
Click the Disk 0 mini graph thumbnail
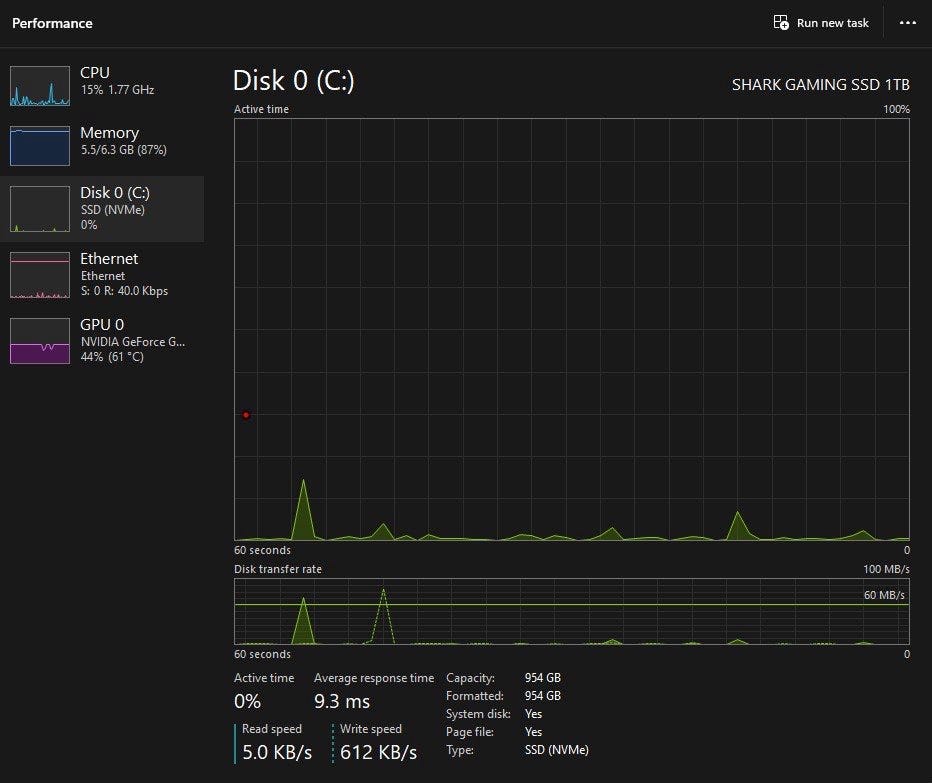40,208
